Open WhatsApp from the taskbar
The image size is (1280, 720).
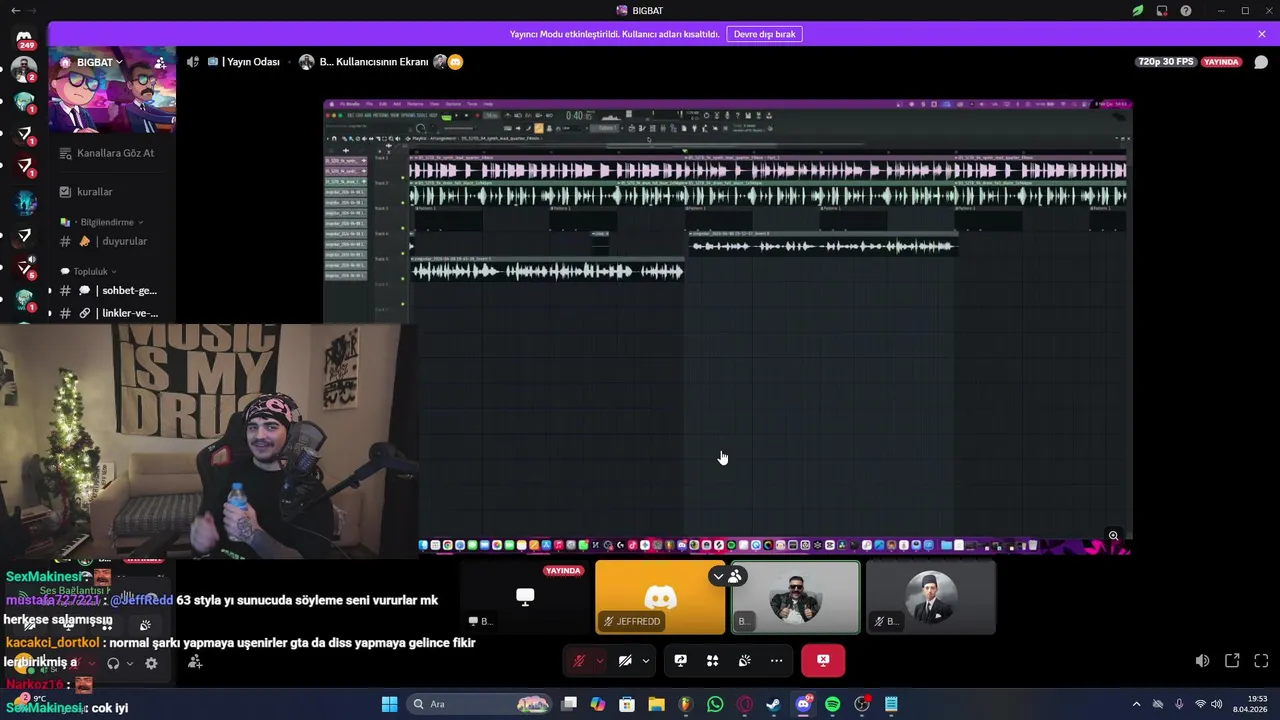click(715, 704)
